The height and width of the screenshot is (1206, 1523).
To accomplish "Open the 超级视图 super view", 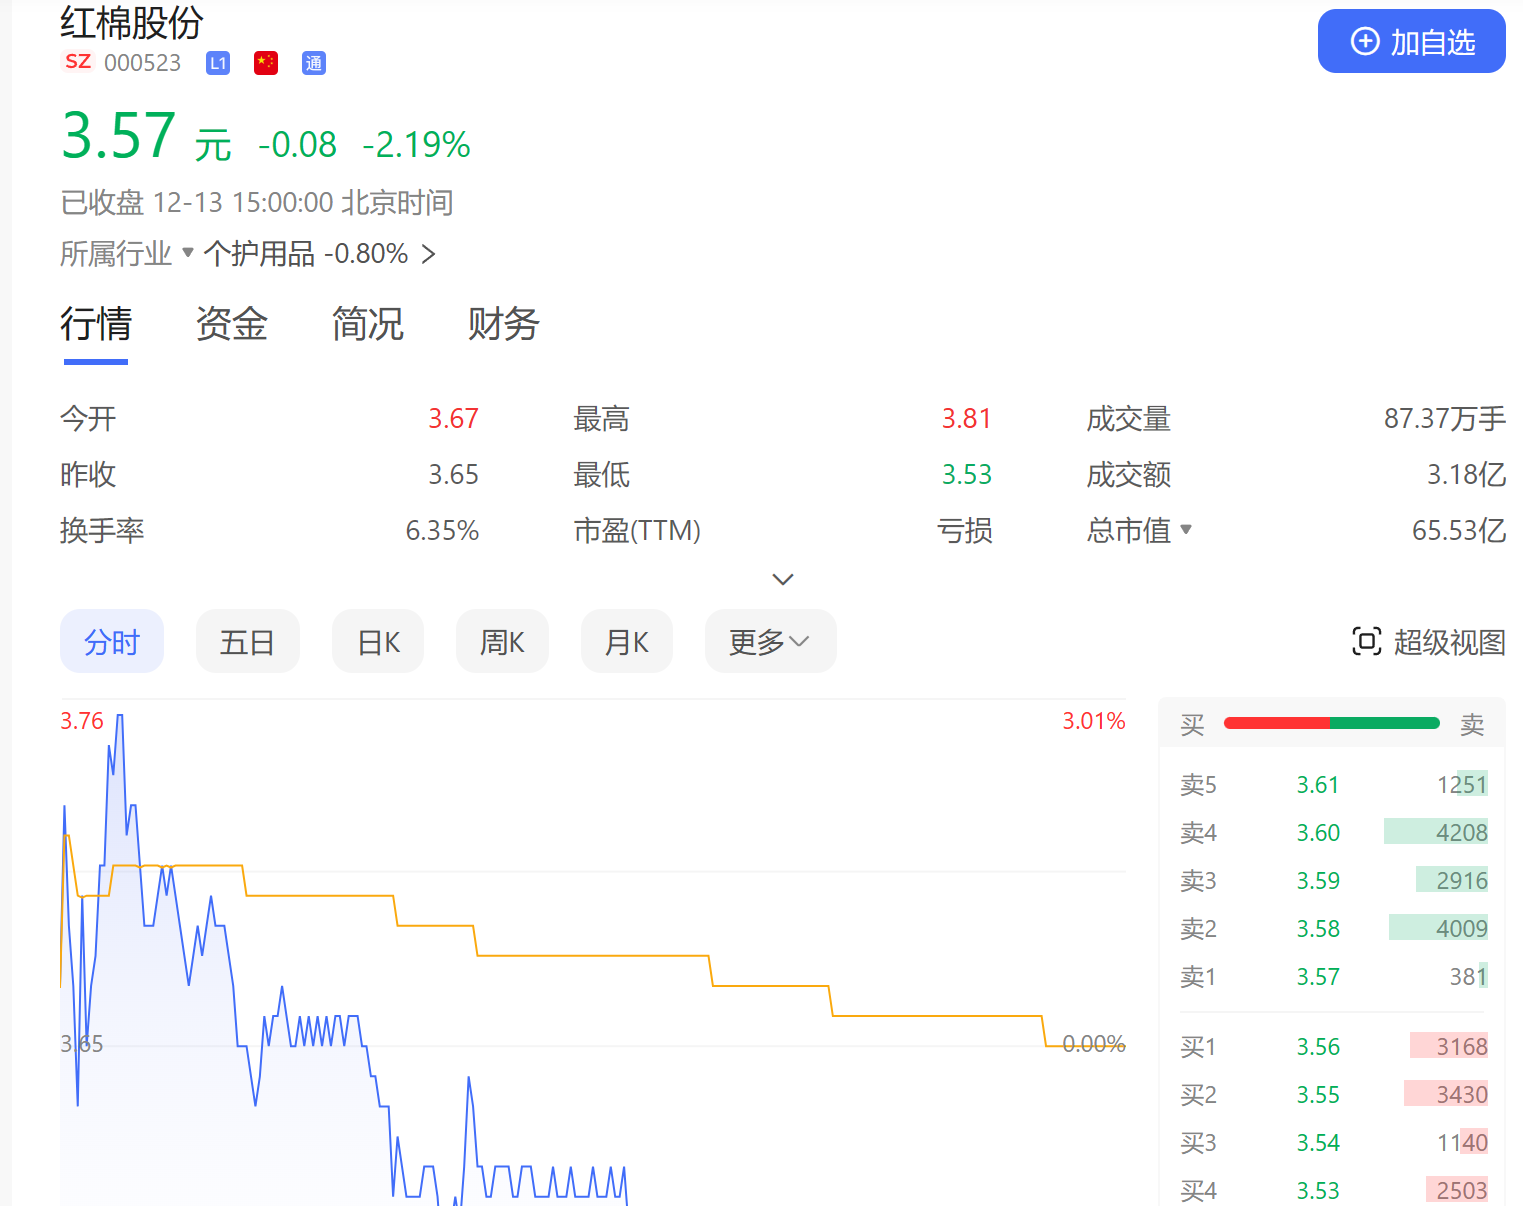I will point(1428,641).
